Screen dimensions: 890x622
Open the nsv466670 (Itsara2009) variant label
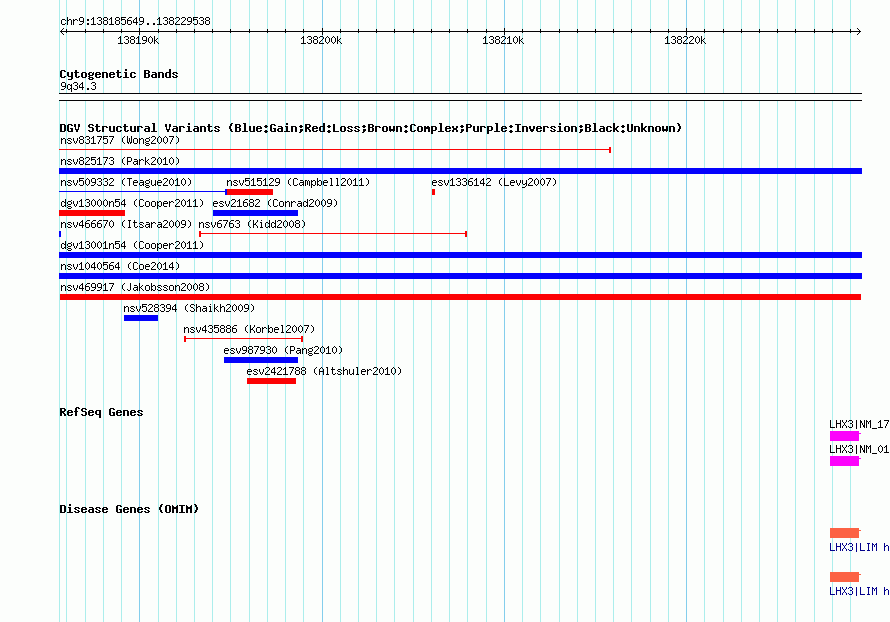(126, 224)
